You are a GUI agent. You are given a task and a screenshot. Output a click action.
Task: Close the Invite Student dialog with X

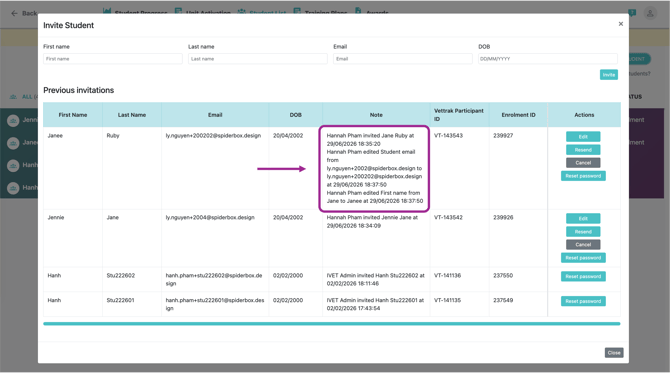click(620, 24)
